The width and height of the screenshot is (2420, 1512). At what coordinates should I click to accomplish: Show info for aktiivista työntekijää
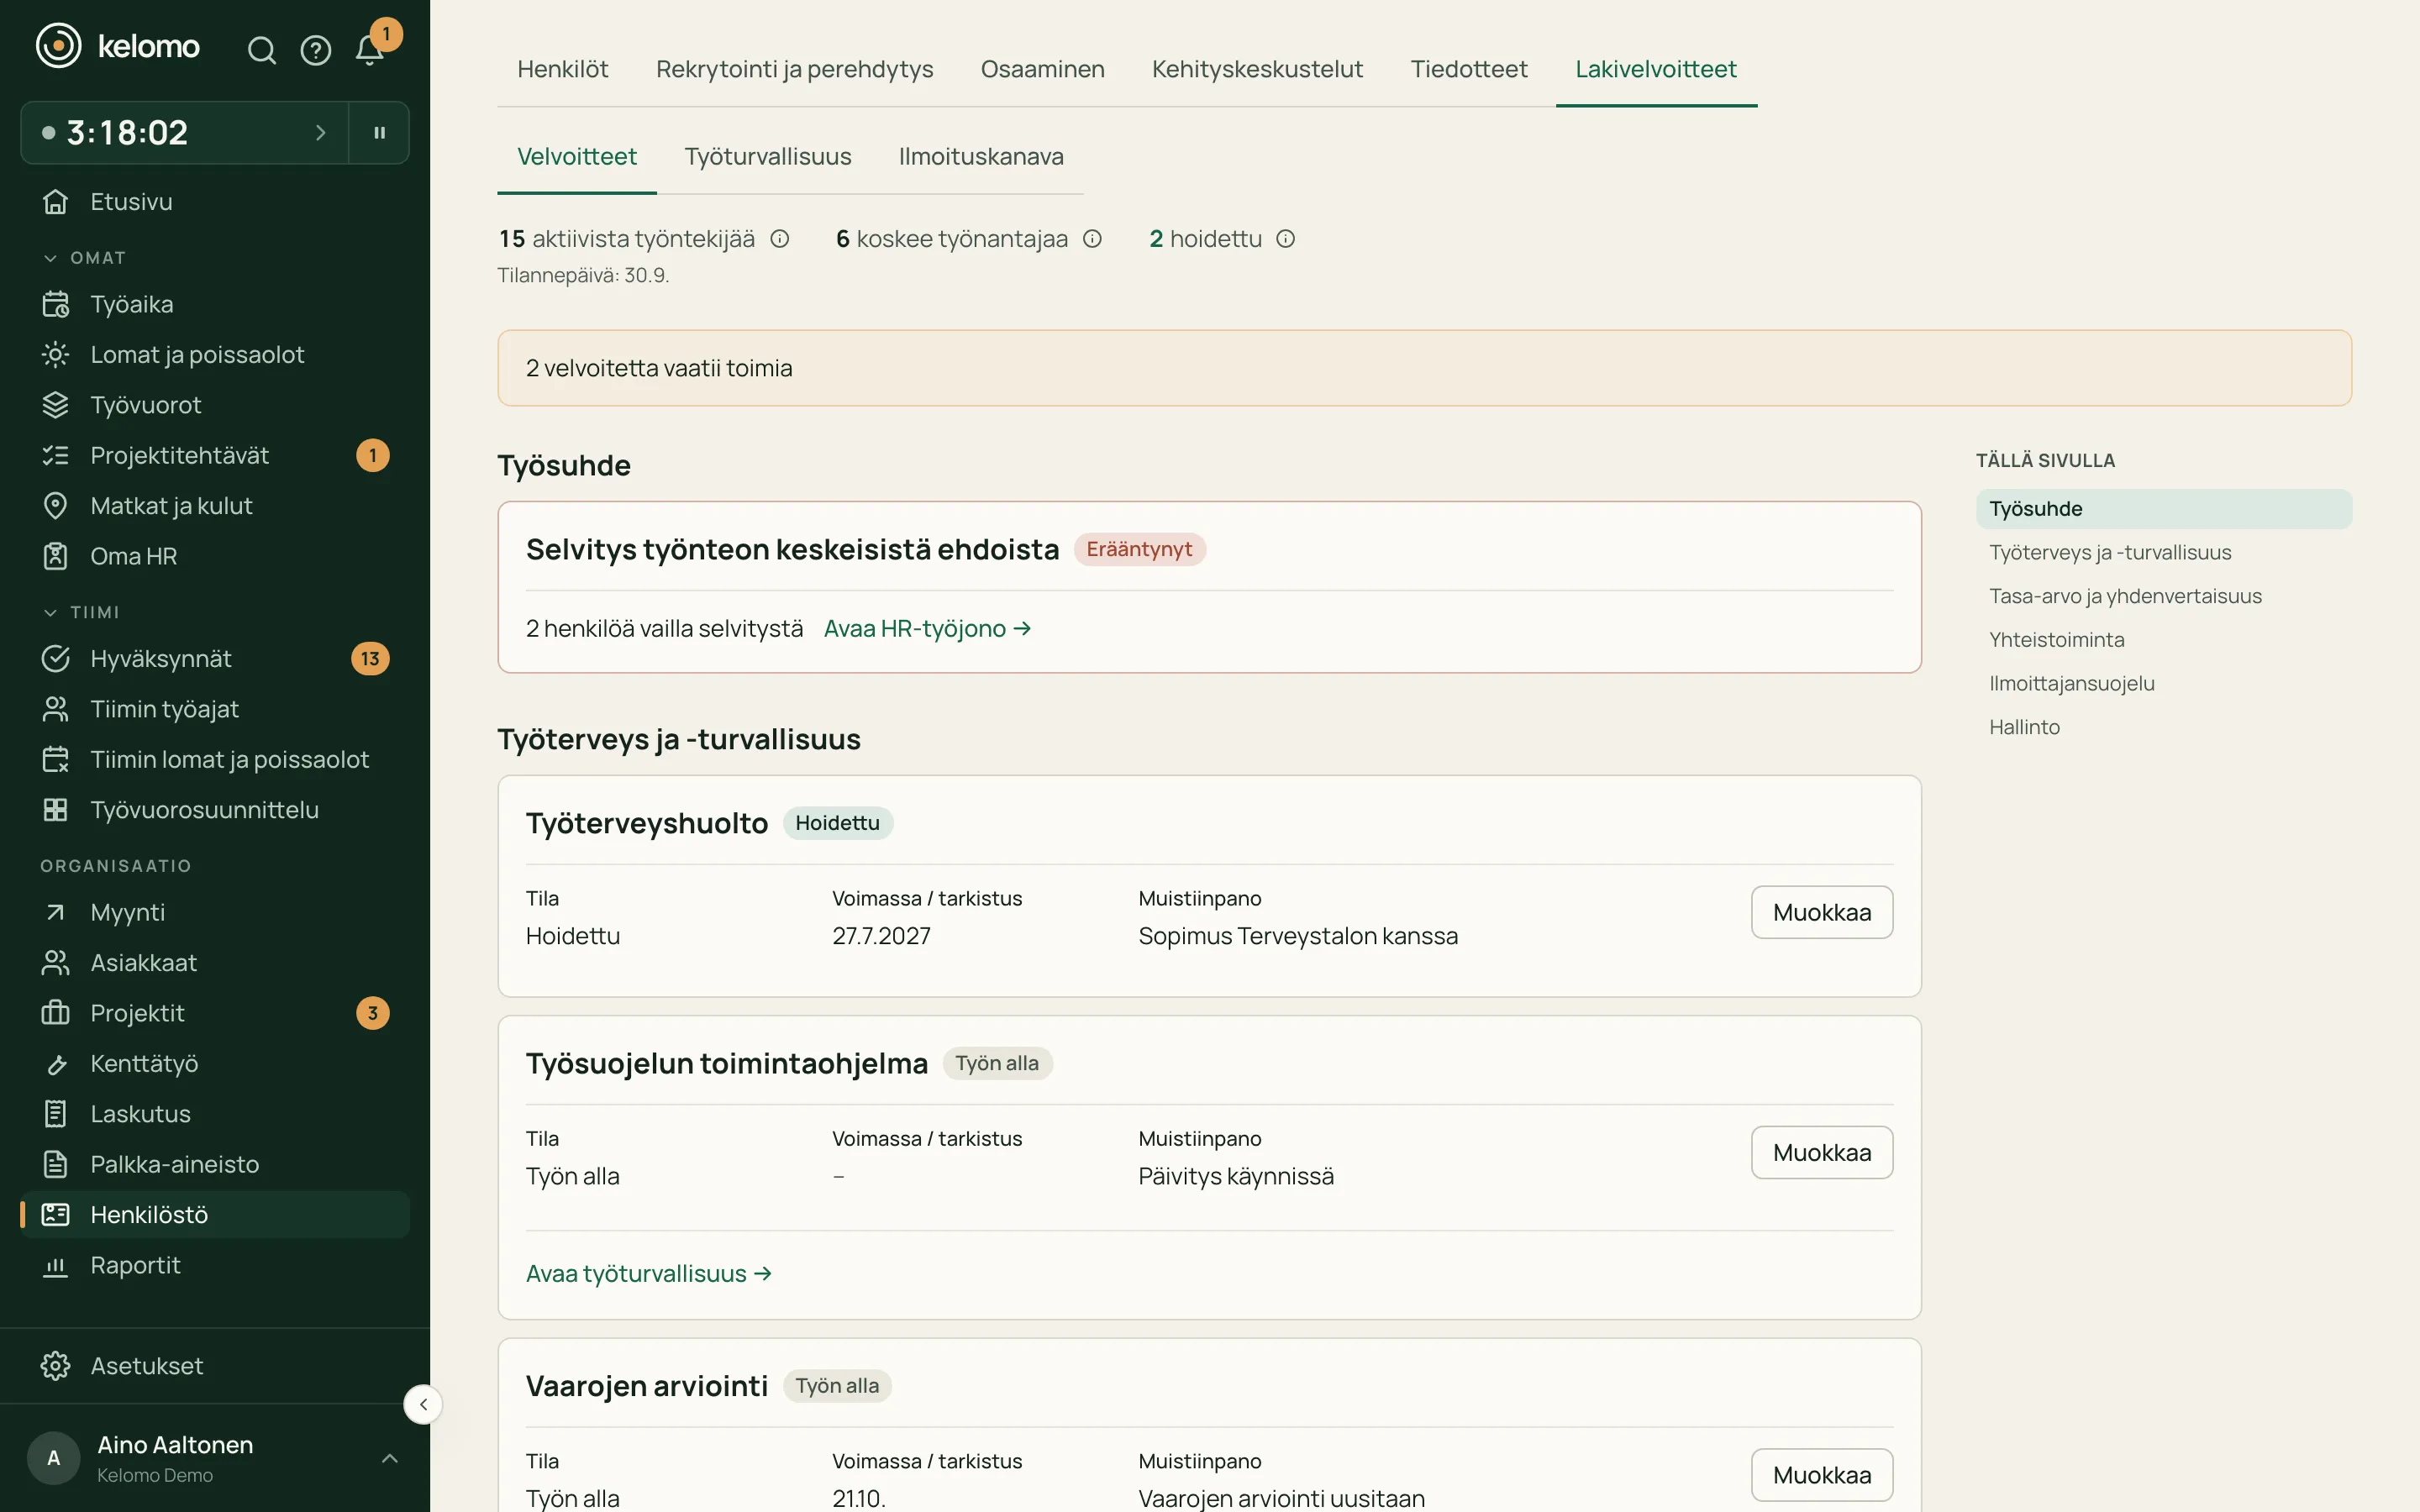780,239
